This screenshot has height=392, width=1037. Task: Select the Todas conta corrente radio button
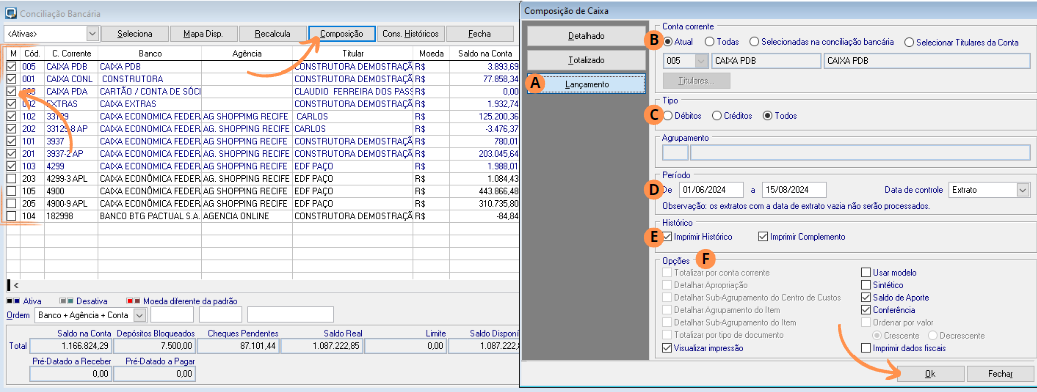[709, 42]
